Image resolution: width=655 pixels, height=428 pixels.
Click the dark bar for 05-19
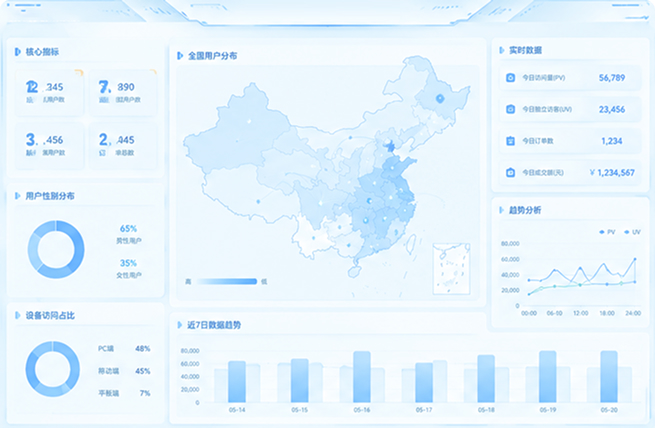pyautogui.click(x=548, y=377)
